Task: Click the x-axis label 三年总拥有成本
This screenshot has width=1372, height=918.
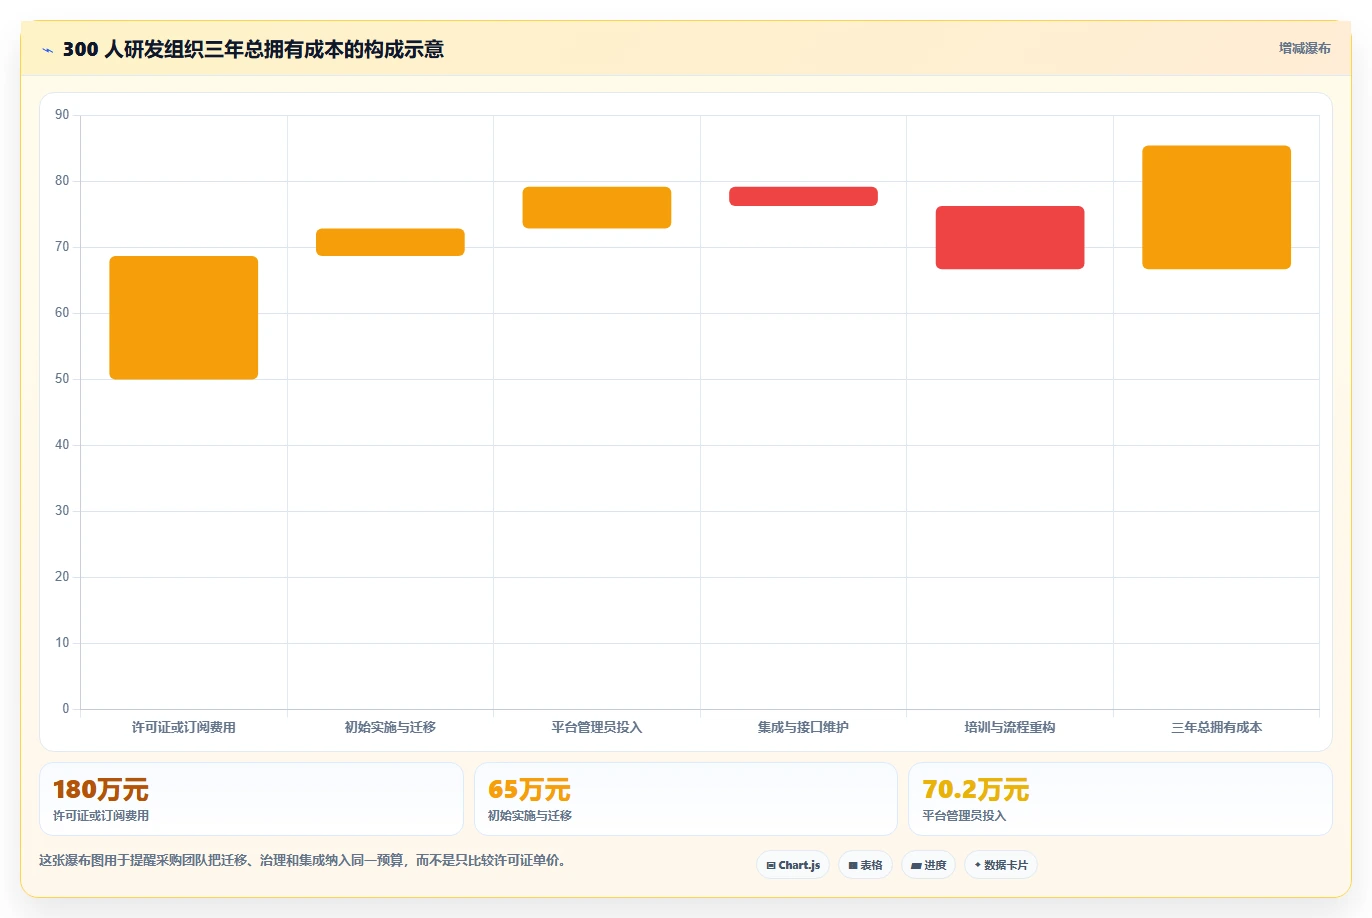Action: [x=1217, y=727]
